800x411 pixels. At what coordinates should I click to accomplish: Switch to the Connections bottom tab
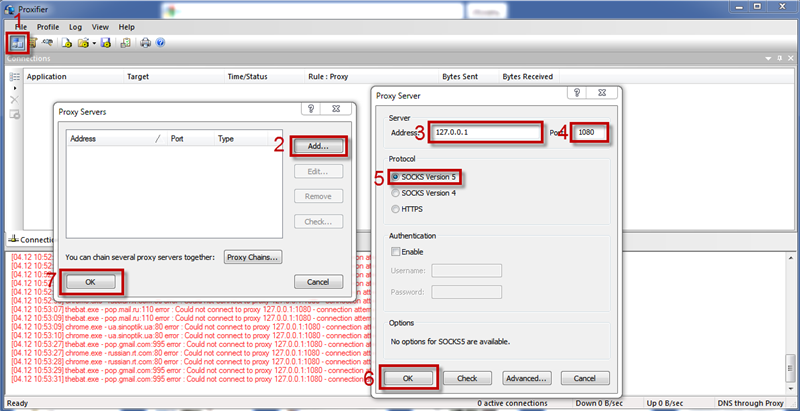pyautogui.click(x=32, y=239)
